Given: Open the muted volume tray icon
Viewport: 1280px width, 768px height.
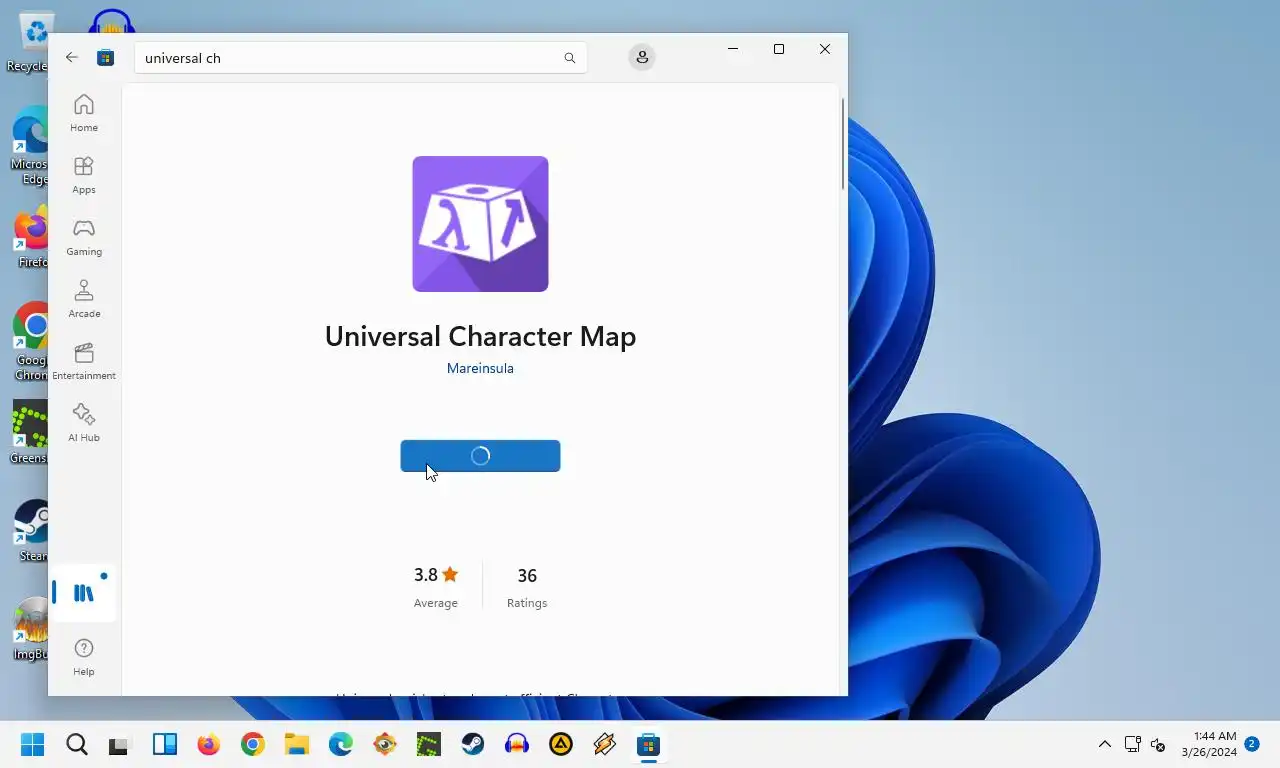Looking at the screenshot, I should [x=1158, y=744].
